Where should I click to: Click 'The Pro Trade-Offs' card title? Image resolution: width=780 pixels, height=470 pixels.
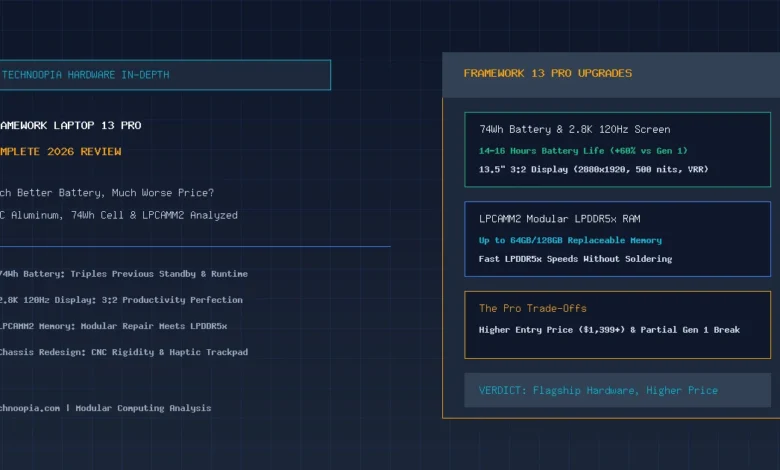click(x=533, y=308)
